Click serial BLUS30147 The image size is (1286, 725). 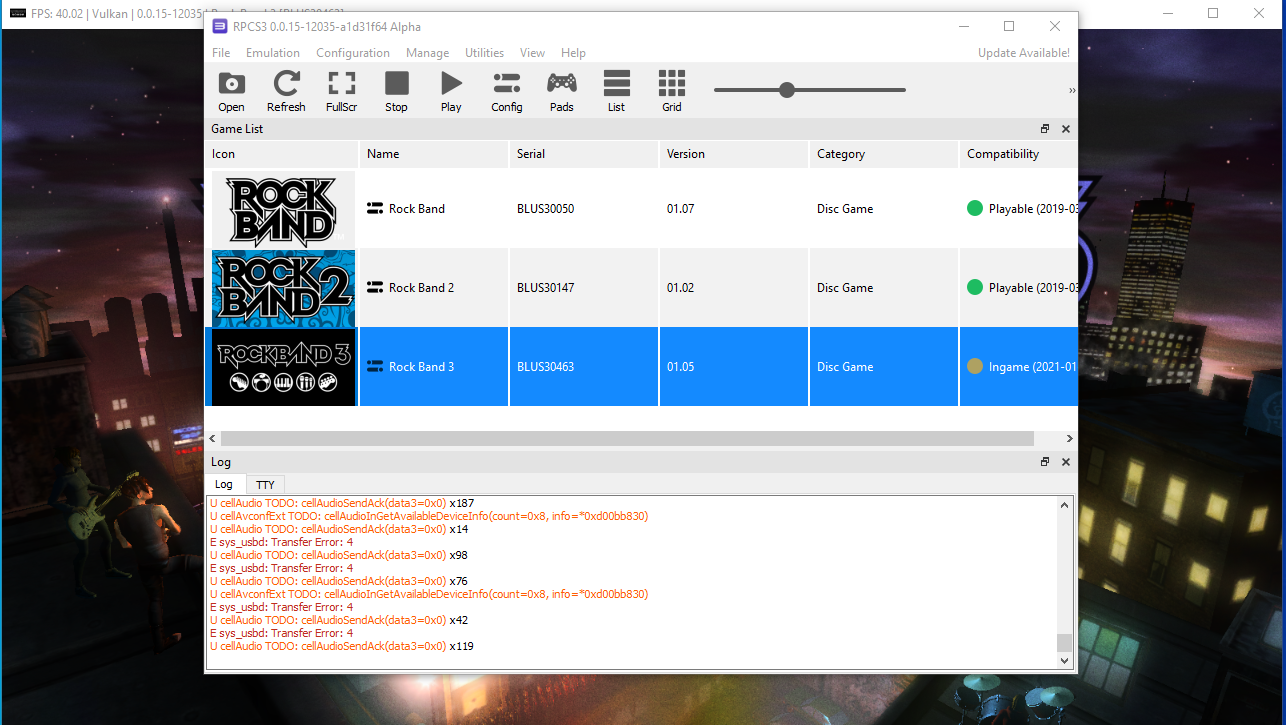tap(545, 288)
